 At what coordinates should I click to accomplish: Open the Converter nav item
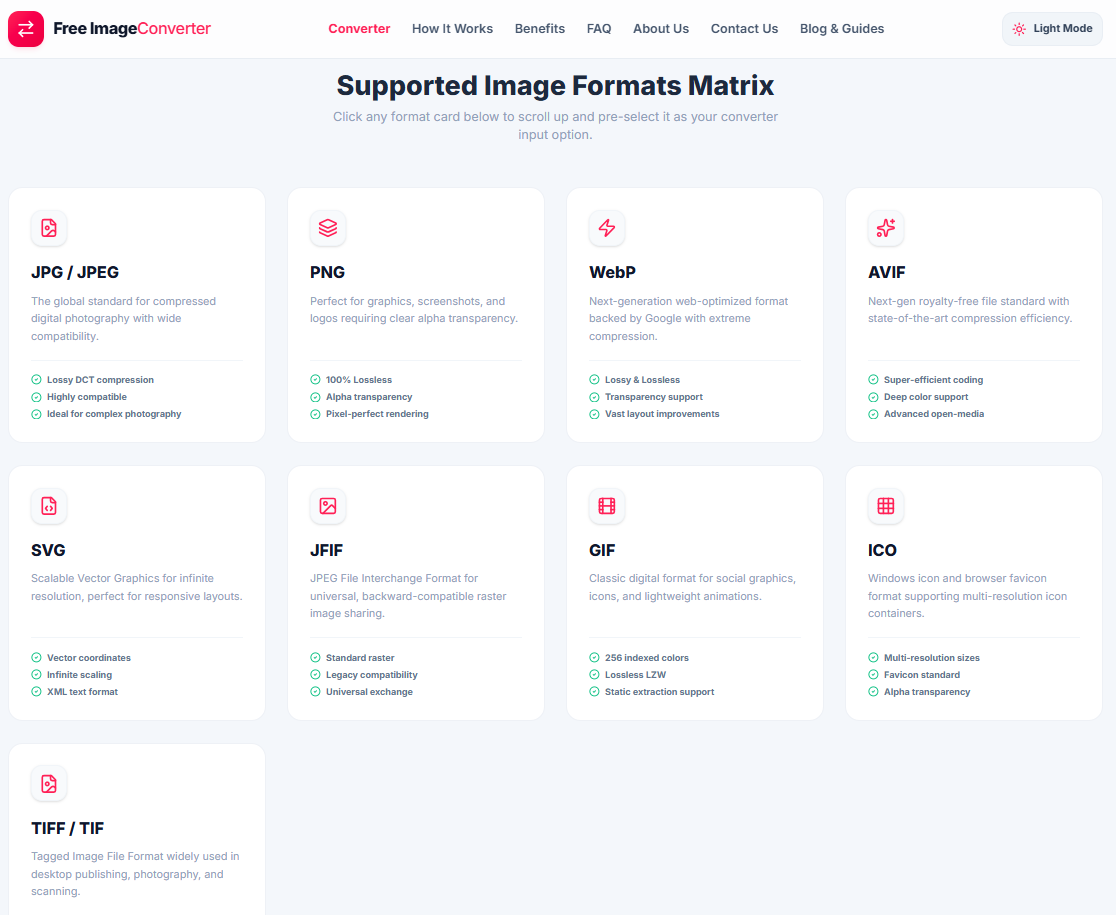(359, 29)
